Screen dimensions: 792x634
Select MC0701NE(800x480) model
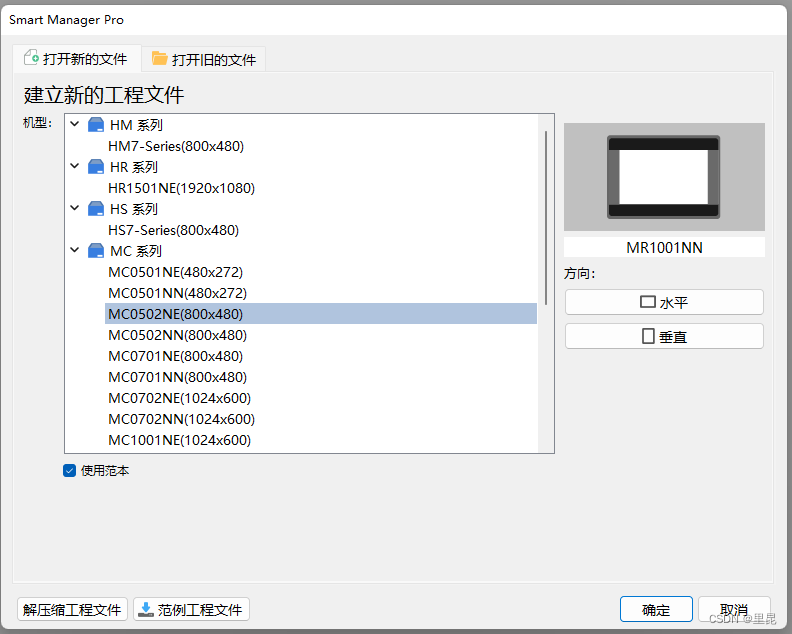coord(175,356)
